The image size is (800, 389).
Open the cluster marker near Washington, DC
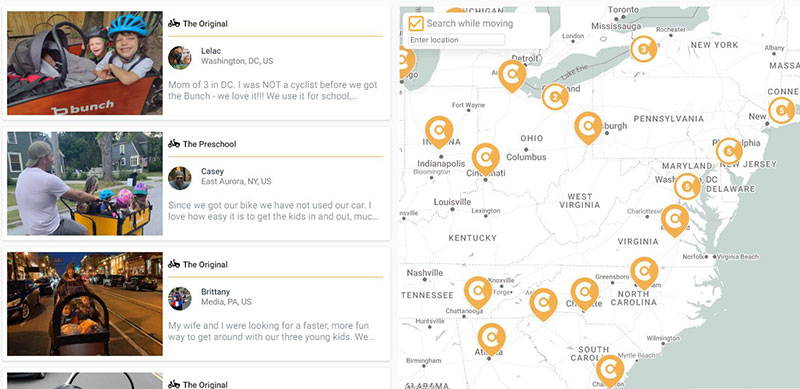tap(687, 186)
